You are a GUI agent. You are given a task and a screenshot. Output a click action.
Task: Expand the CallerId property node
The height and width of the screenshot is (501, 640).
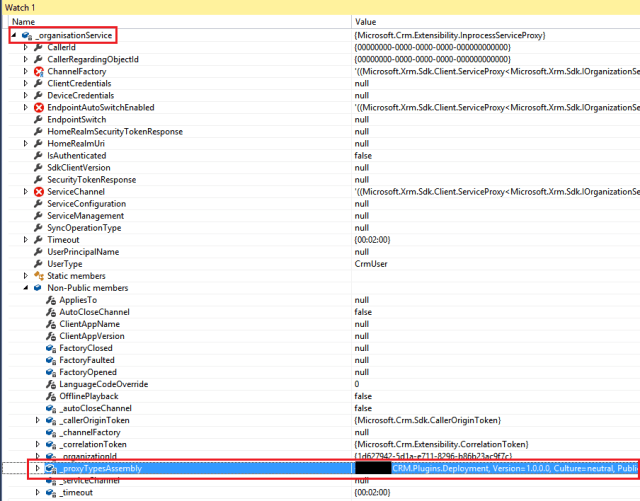point(26,47)
